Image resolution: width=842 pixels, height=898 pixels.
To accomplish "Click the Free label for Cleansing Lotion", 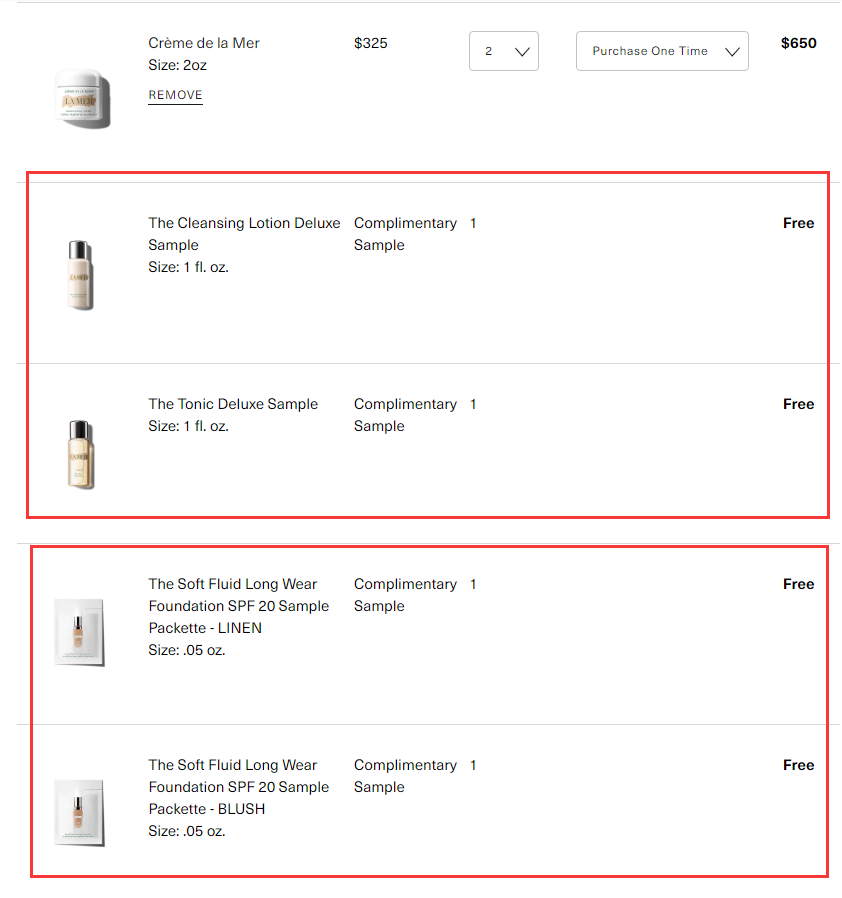I will [798, 223].
